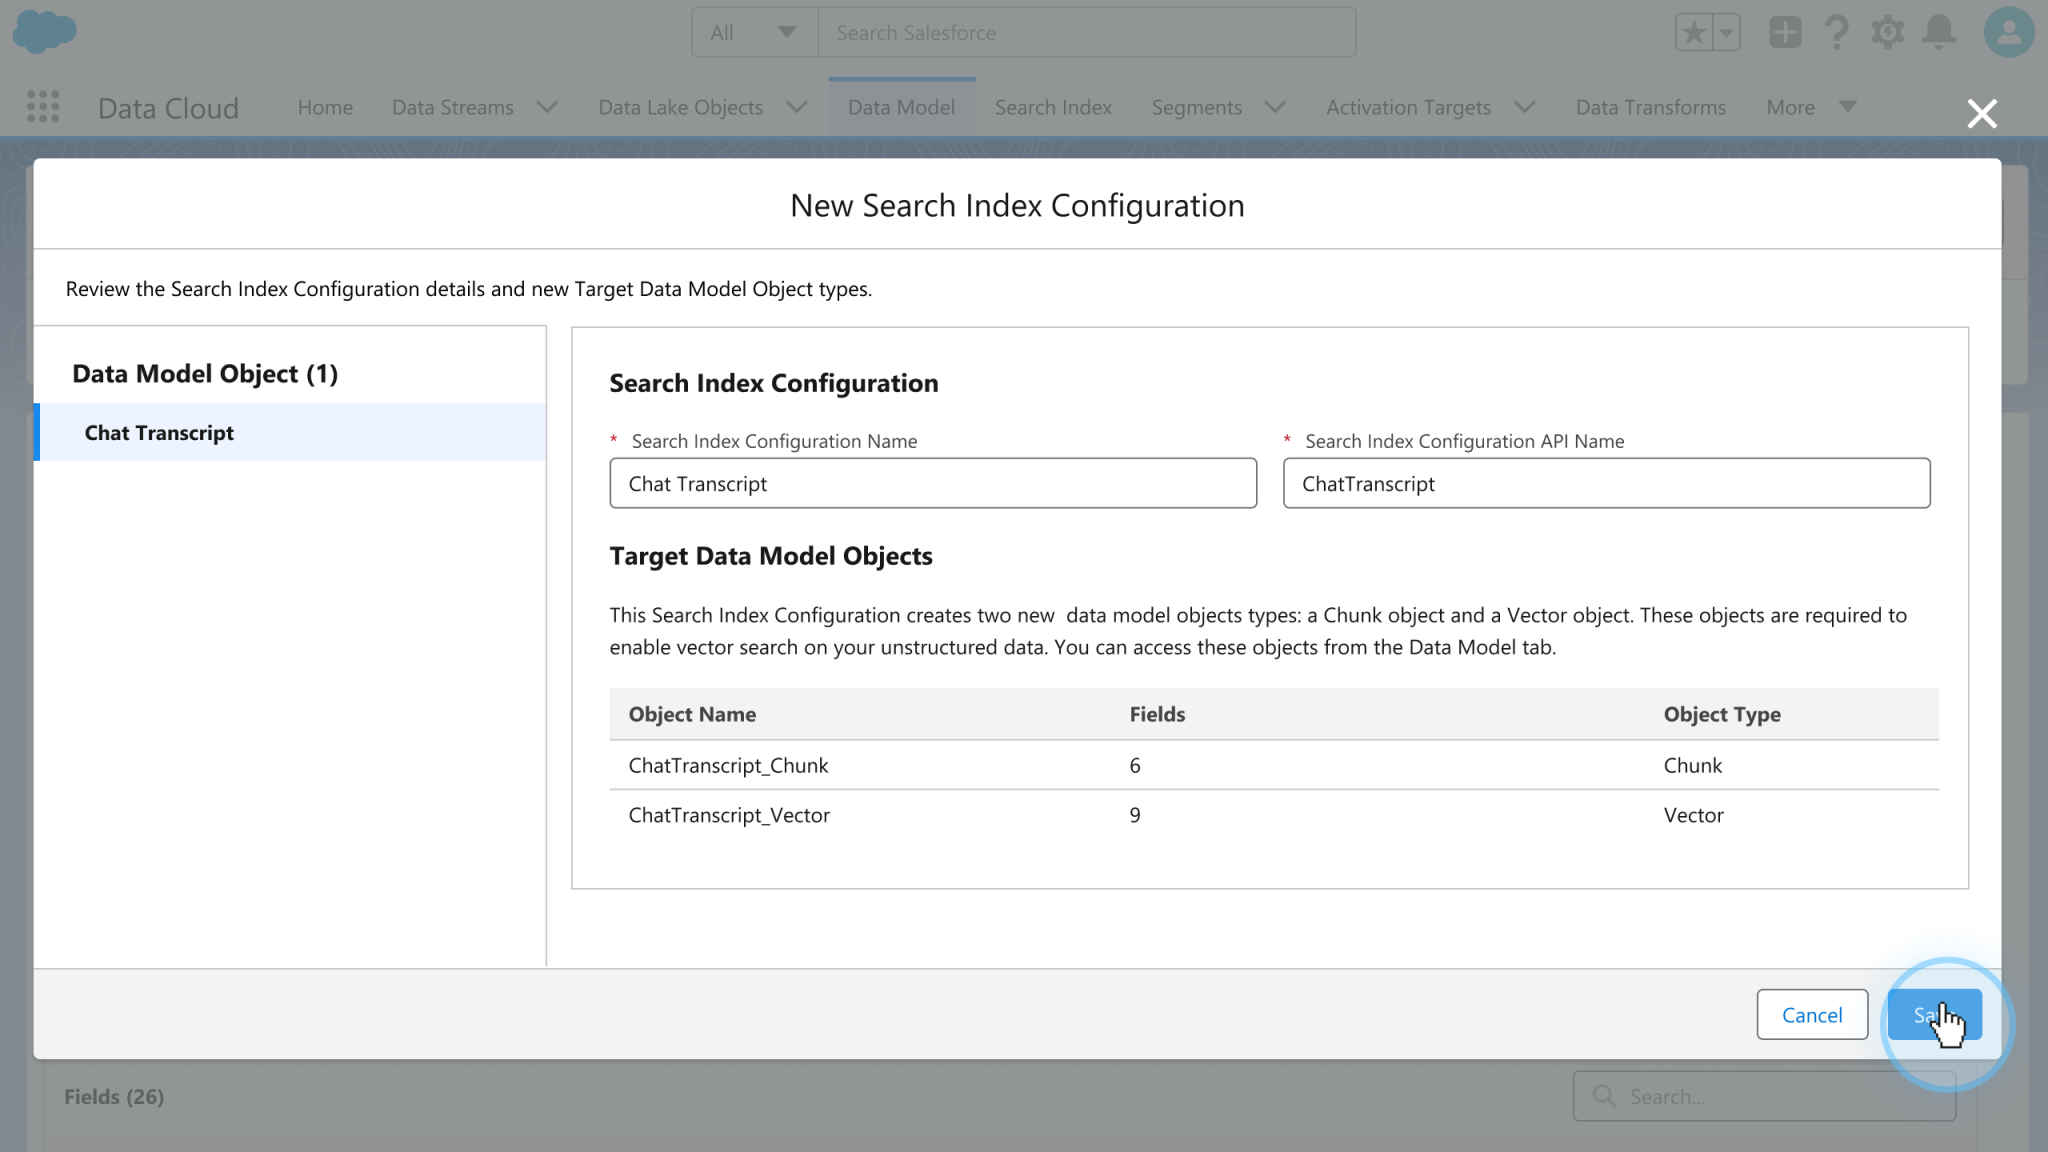Open the Segments chevron menu
Screen dimensions: 2048x1152
[1274, 107]
